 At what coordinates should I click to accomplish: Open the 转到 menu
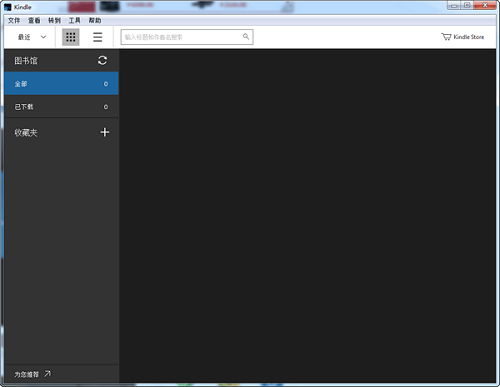pyautogui.click(x=54, y=21)
